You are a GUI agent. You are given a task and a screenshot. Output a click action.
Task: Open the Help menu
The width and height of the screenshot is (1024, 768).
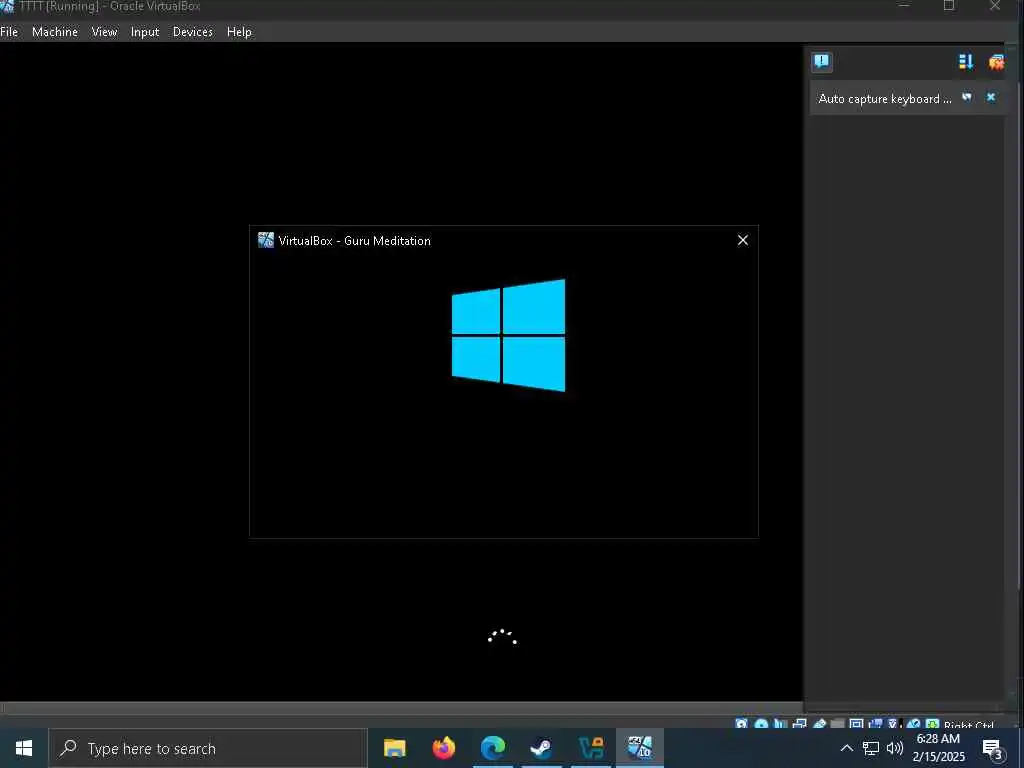[x=239, y=31]
